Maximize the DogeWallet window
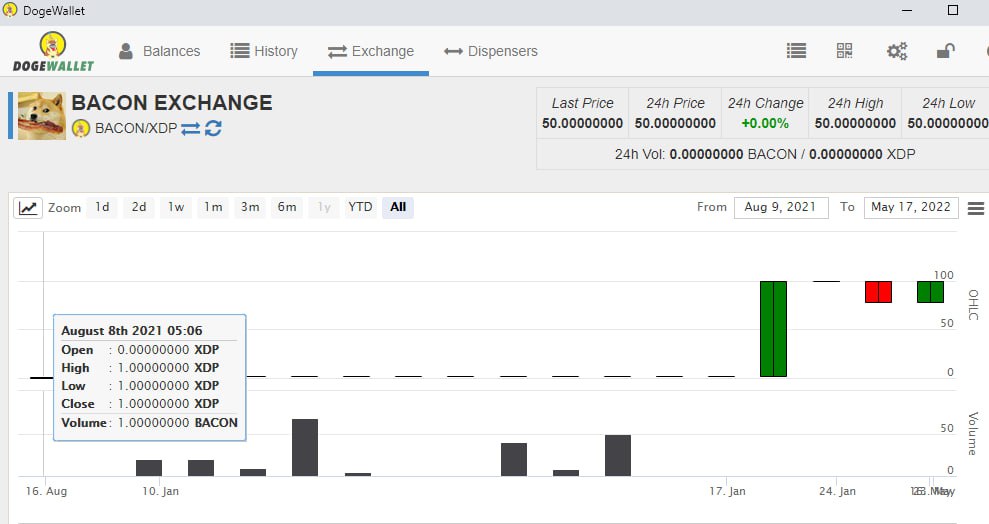The width and height of the screenshot is (989, 524). tap(953, 10)
